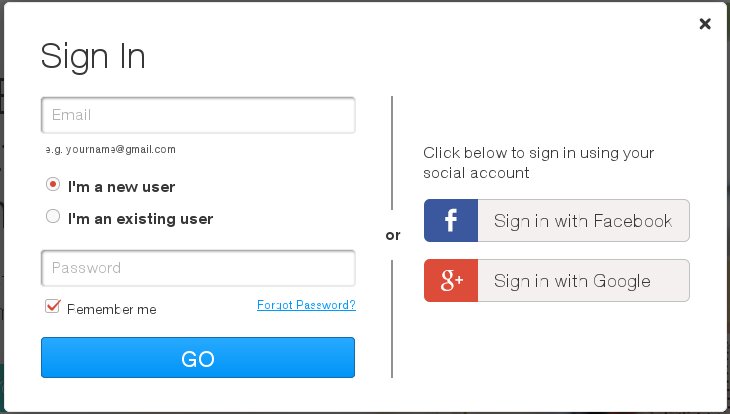Viewport: 730px width, 414px height.
Task: Select the I'm a new user radio button
Action: (x=53, y=184)
